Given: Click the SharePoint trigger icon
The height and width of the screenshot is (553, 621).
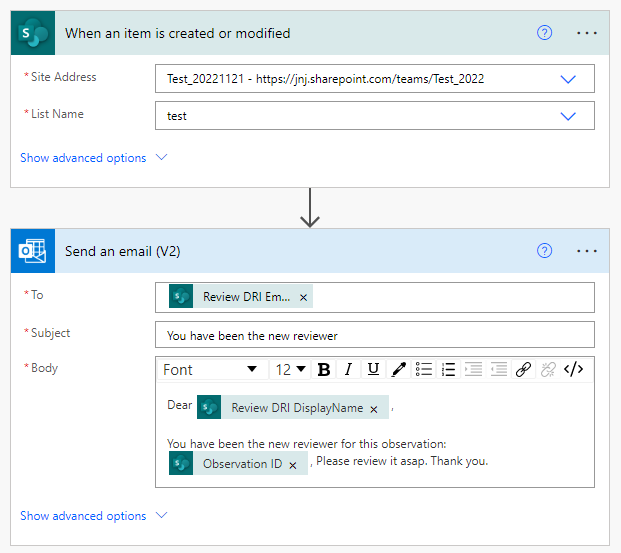Looking at the screenshot, I should point(33,33).
